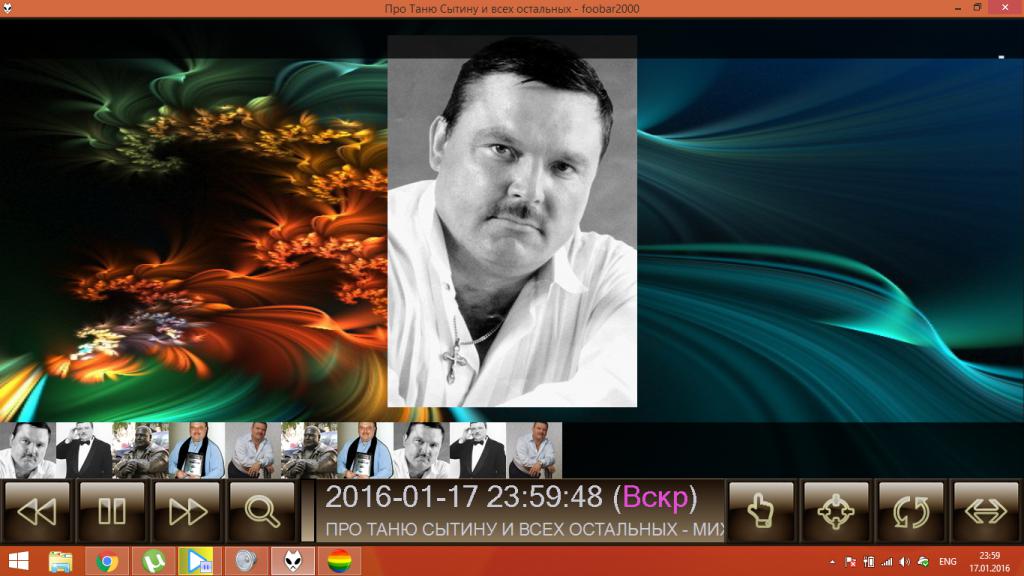1024x576 pixels.
Task: Click the foobar2000 alien-head taskbar icon
Action: coord(293,561)
